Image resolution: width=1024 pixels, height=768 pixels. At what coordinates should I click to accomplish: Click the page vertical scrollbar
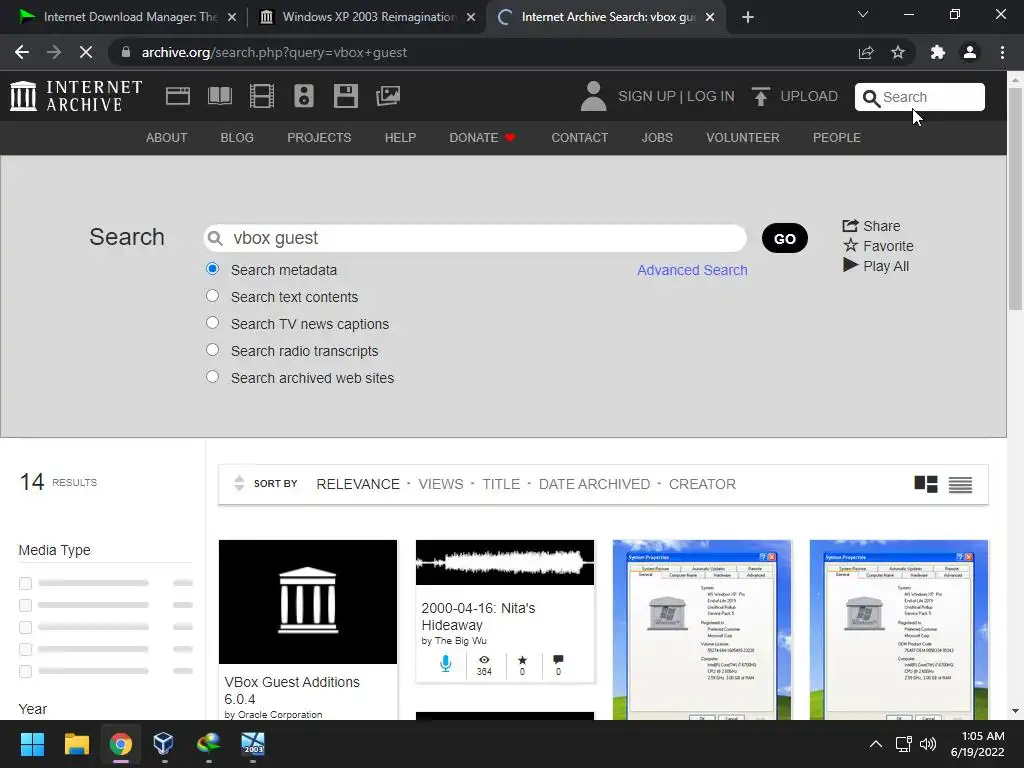pyautogui.click(x=1015, y=197)
